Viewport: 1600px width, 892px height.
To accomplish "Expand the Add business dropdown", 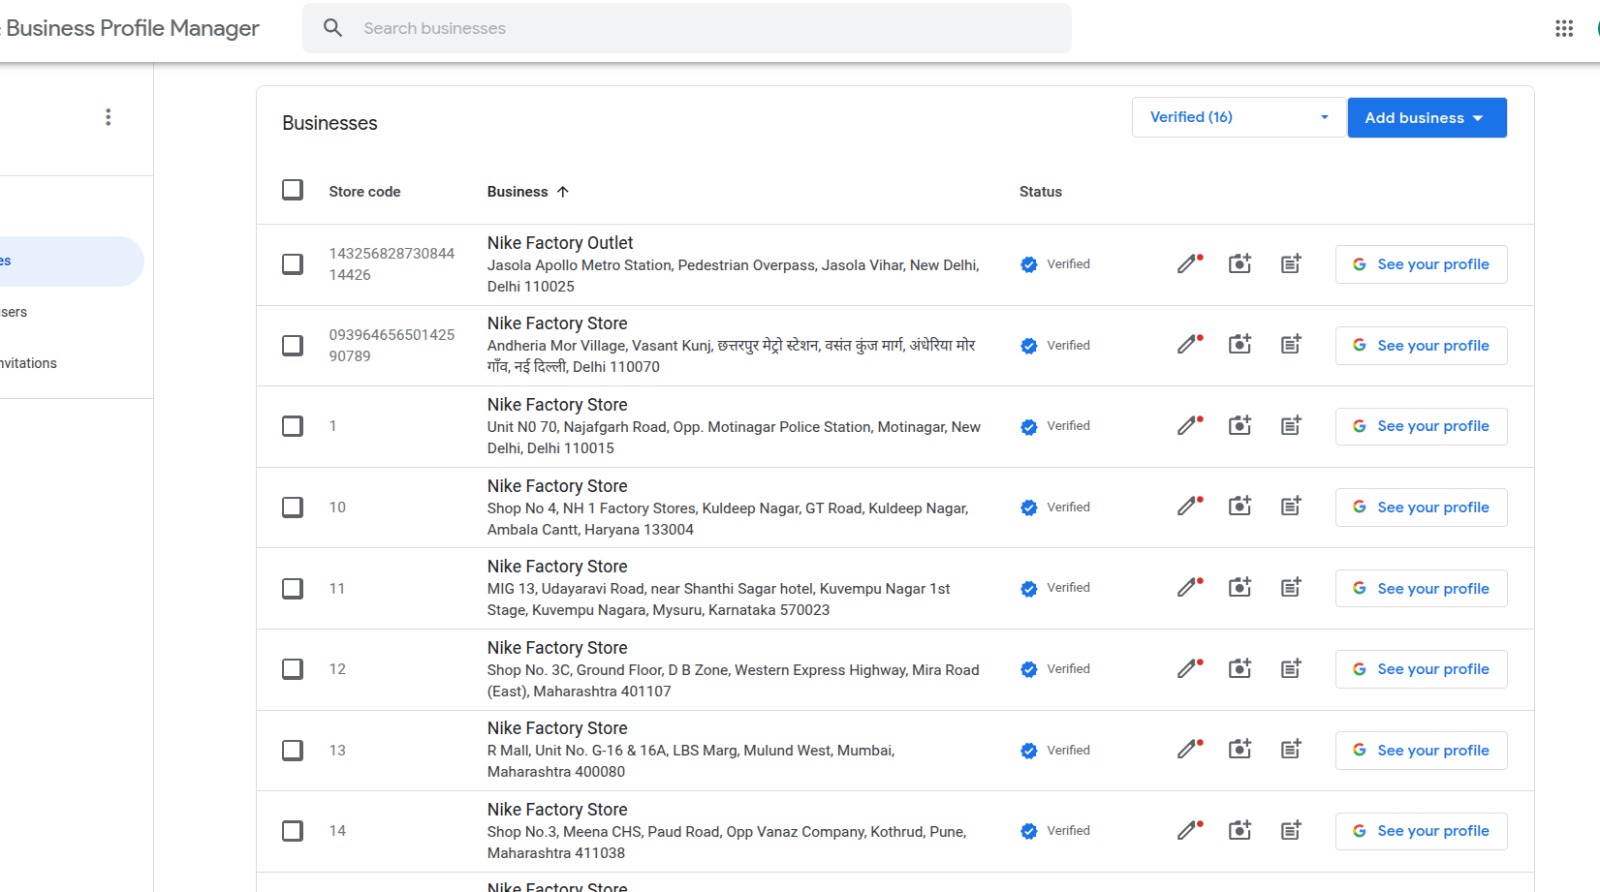I will pyautogui.click(x=1426, y=118).
